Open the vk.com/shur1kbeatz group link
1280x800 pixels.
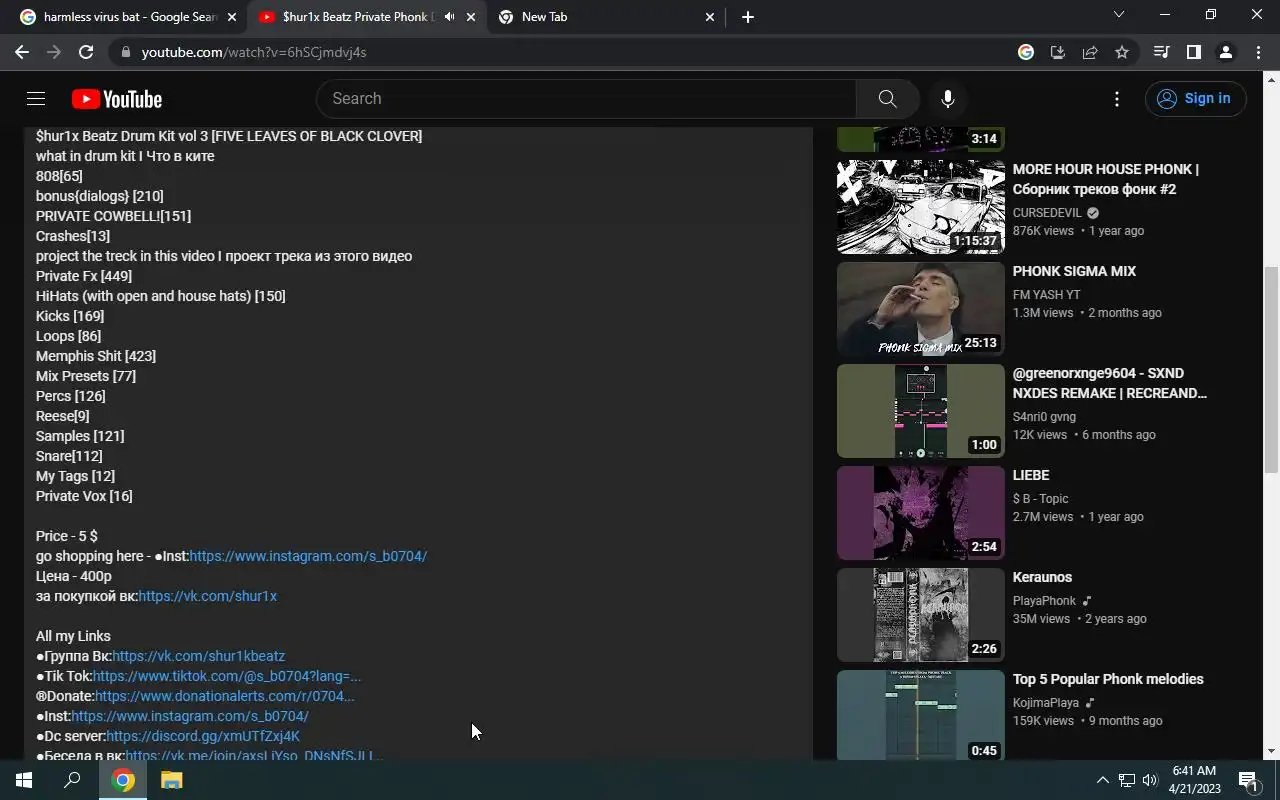[198, 656]
